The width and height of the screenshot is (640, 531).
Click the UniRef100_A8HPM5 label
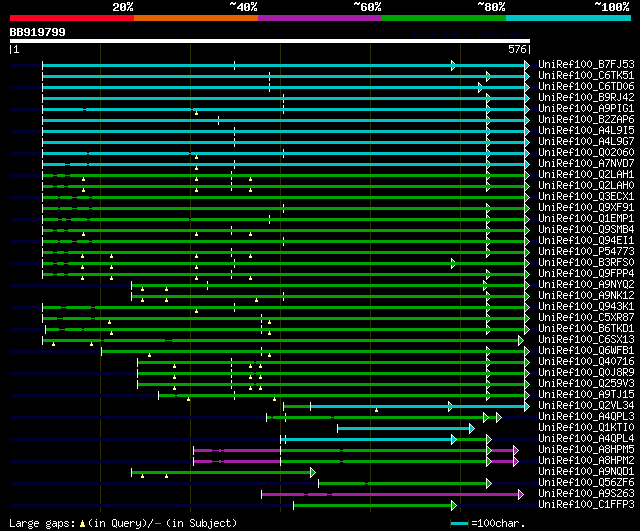tap(586, 450)
